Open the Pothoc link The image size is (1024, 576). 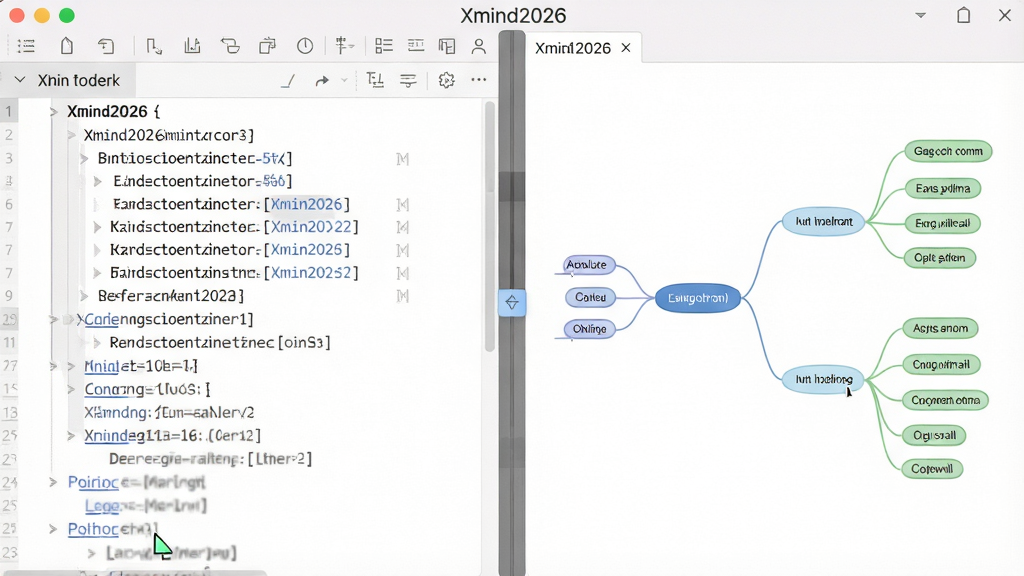(92, 529)
